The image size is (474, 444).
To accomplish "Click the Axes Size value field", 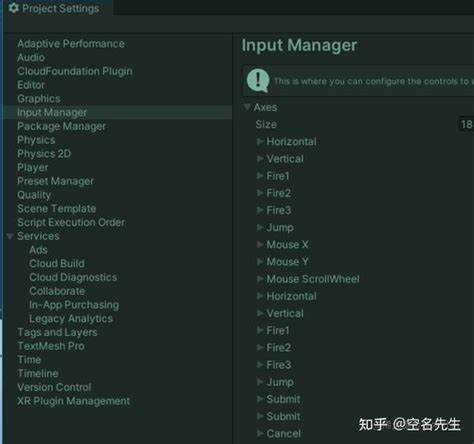I will pos(466,124).
